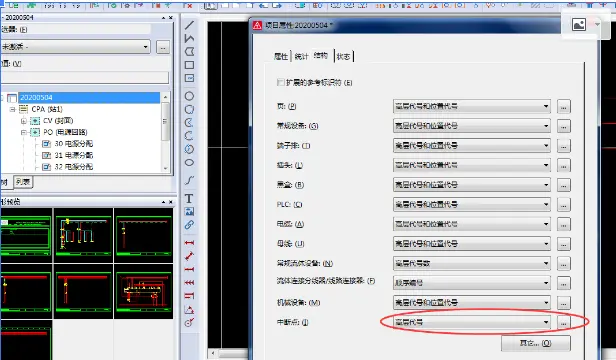Expand the CV node in page tree
Viewport: 616px width, 360px height.
pos(24,121)
